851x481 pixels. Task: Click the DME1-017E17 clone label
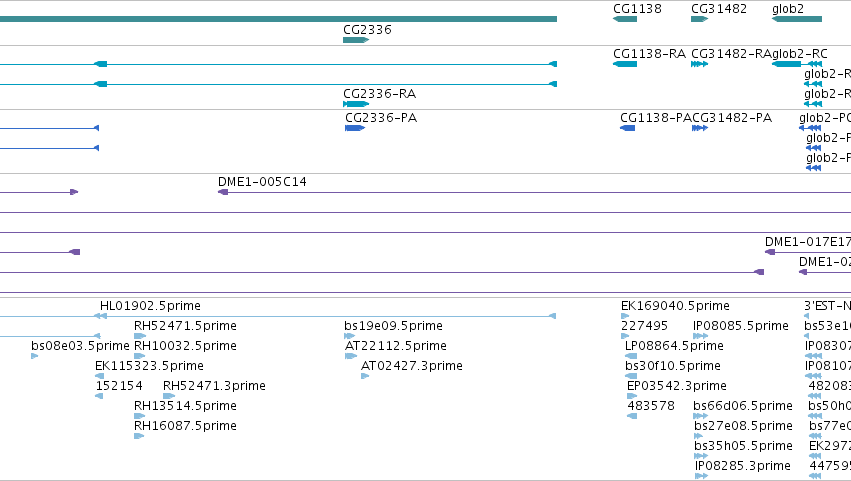(808, 242)
